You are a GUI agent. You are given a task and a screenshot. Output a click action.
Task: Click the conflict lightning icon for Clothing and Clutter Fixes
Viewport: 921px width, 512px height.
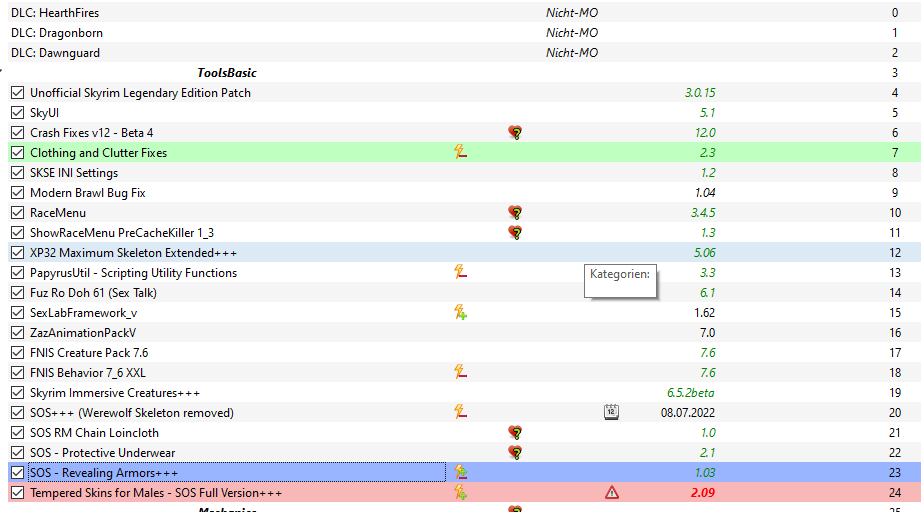(x=461, y=153)
